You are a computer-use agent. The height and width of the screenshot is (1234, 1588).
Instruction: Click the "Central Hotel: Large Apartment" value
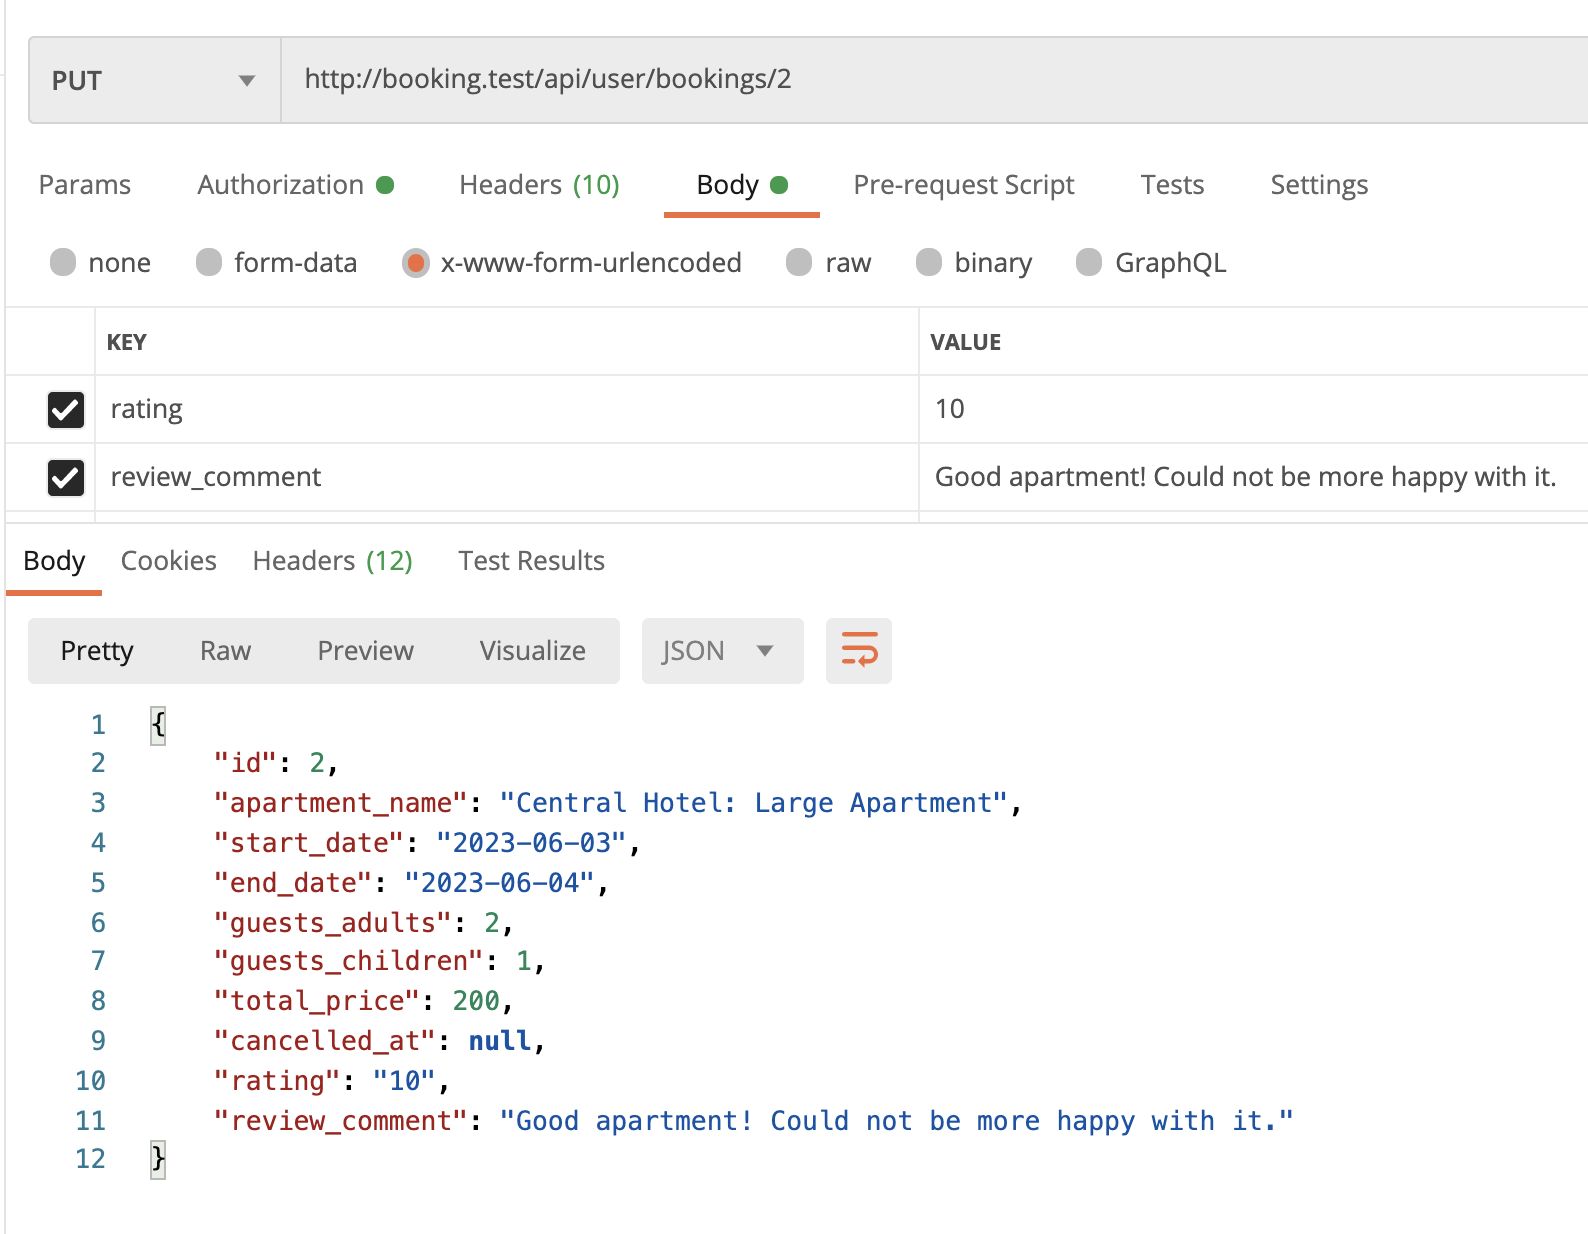[753, 803]
